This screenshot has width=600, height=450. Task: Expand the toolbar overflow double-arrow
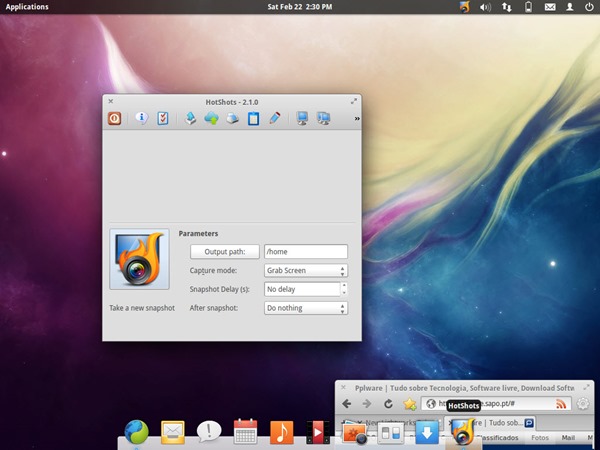tap(357, 119)
